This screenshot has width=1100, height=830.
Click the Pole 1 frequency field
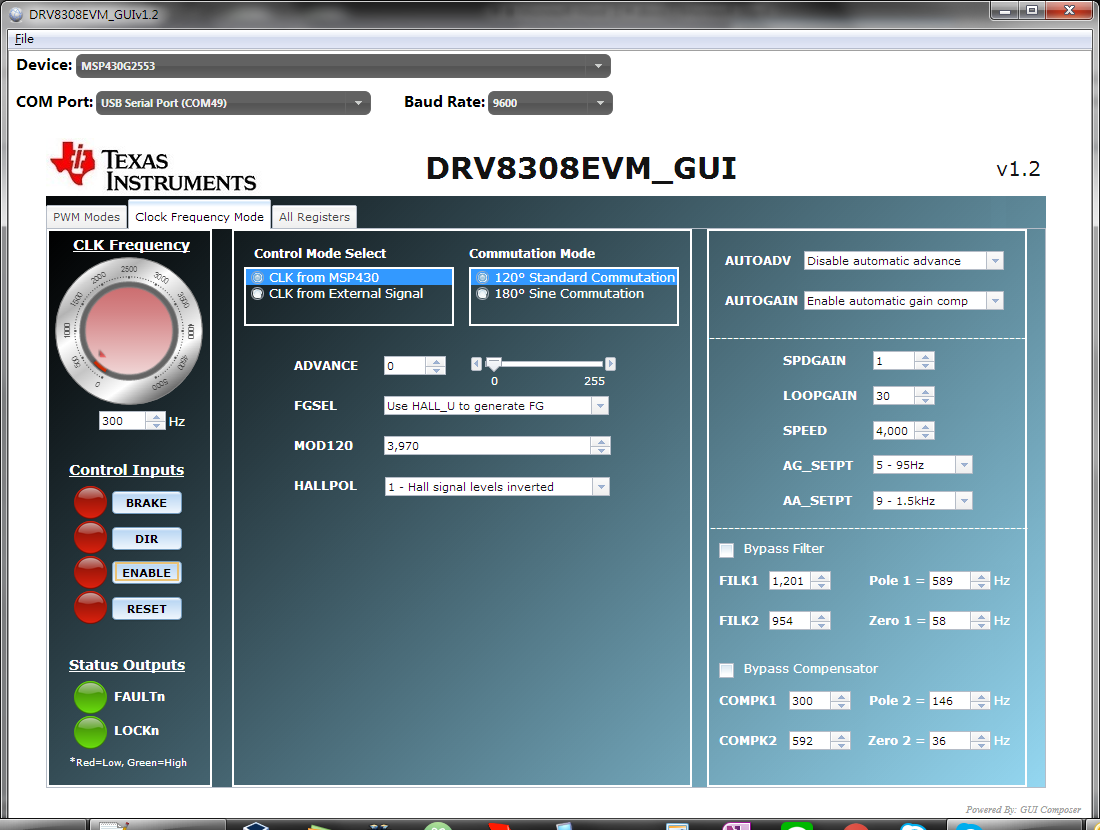point(950,581)
